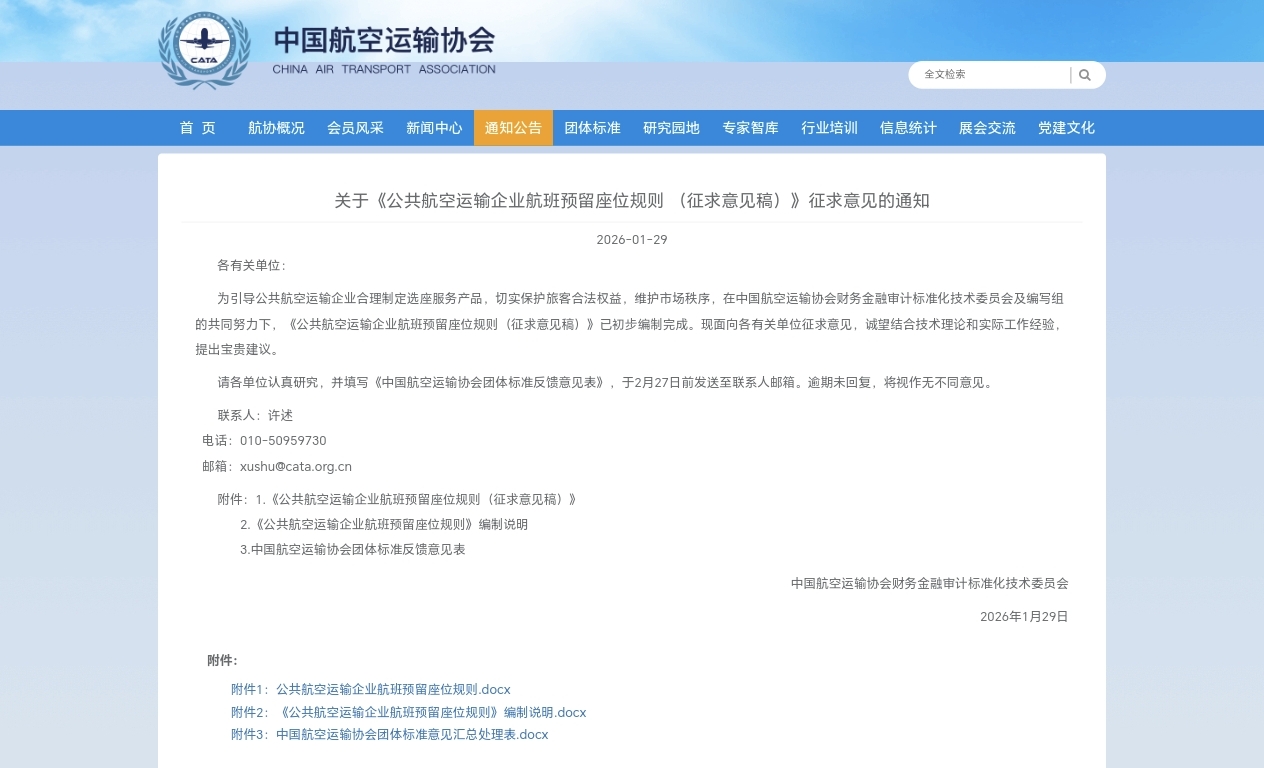The width and height of the screenshot is (1264, 768).
Task: Click the magnifier search icon
Action: tap(1085, 75)
